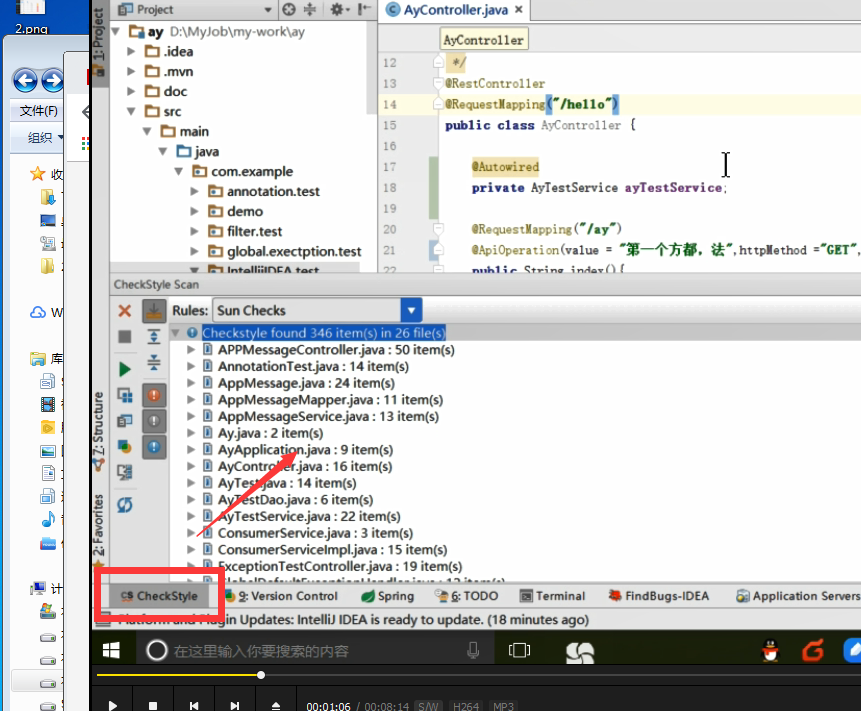Image resolution: width=861 pixels, height=711 pixels.
Task: Click the microphone icon in the taskbar search
Action: point(473,651)
